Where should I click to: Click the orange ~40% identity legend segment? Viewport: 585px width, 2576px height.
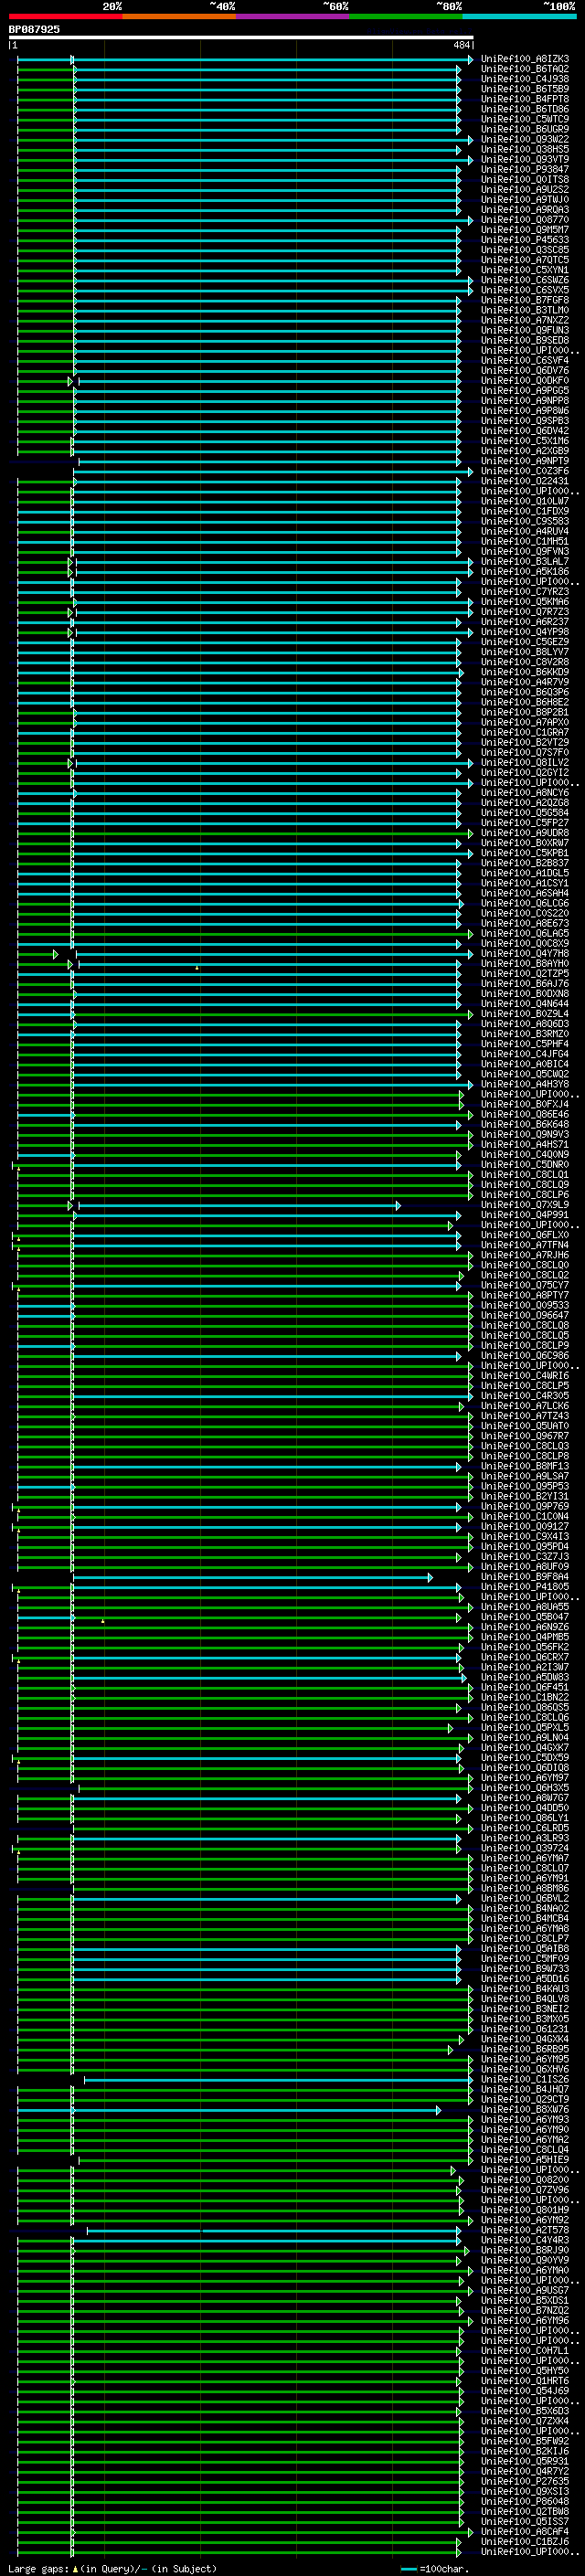(x=179, y=16)
